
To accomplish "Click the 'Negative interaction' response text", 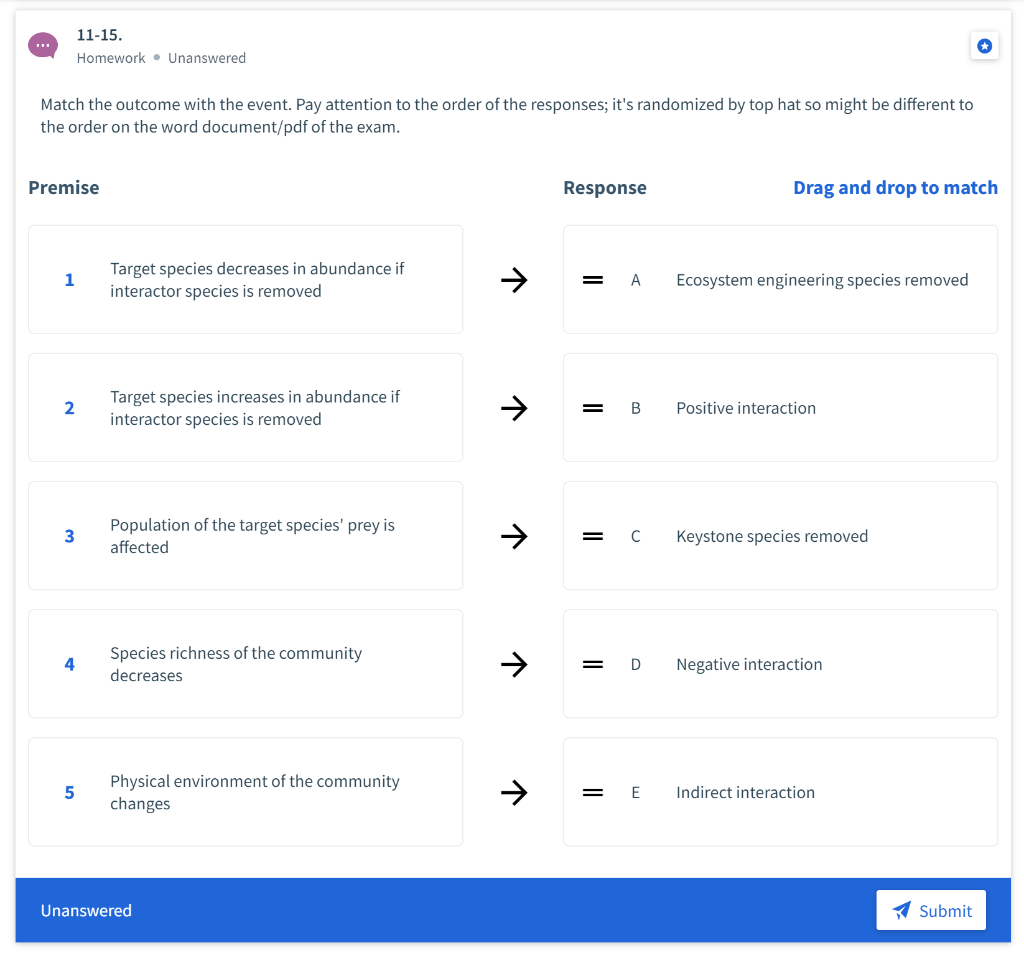I will pos(749,664).
